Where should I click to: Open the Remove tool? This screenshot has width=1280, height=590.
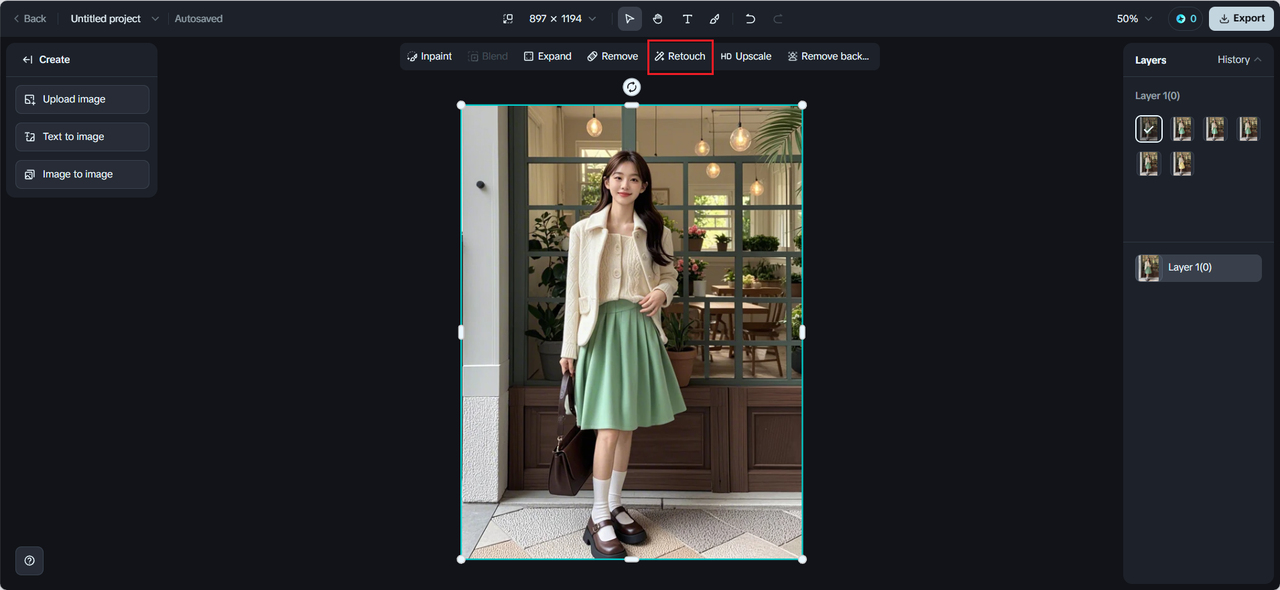[613, 56]
